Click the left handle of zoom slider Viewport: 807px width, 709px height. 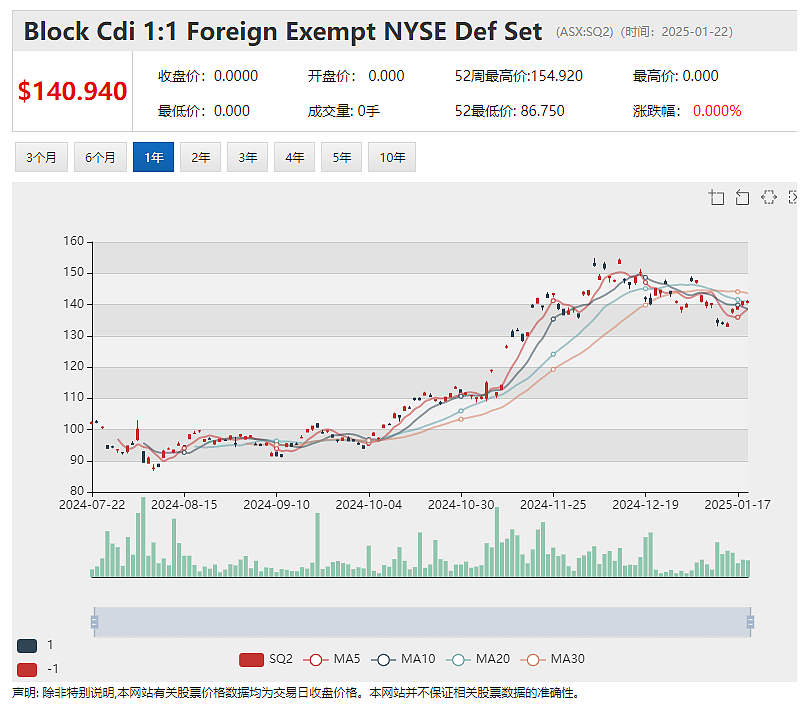pyautogui.click(x=94, y=622)
